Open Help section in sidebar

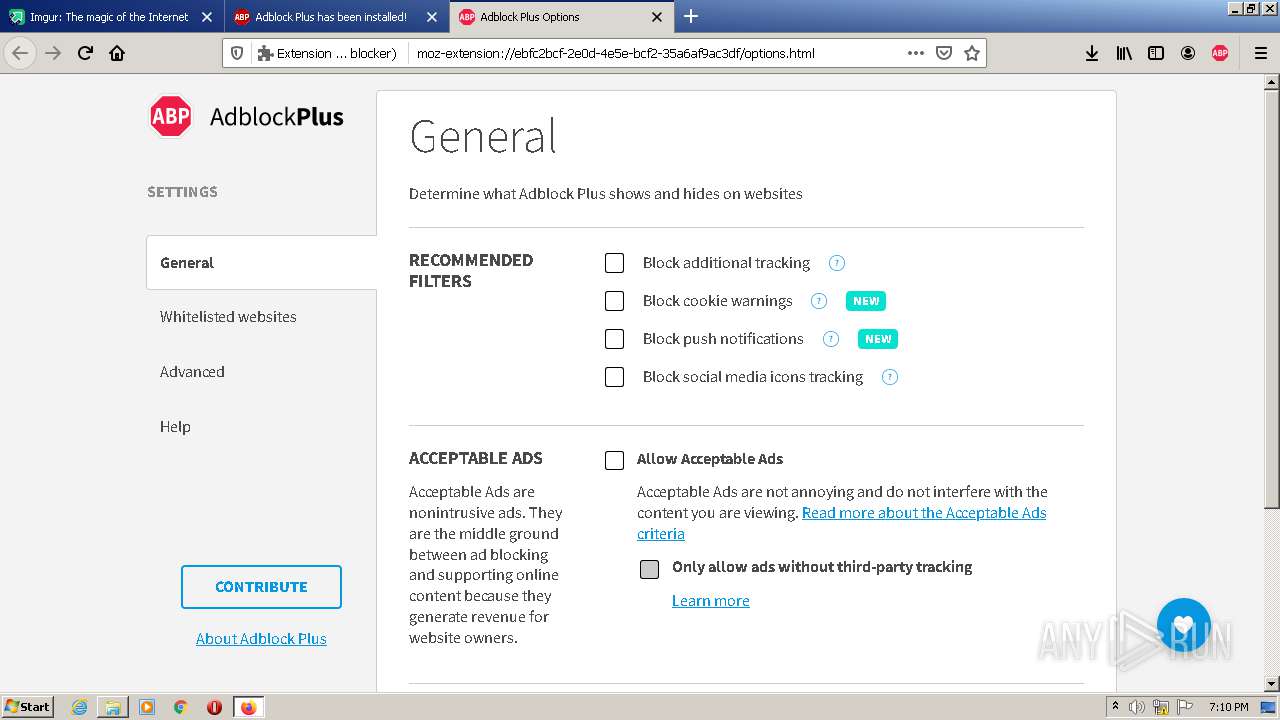[175, 427]
